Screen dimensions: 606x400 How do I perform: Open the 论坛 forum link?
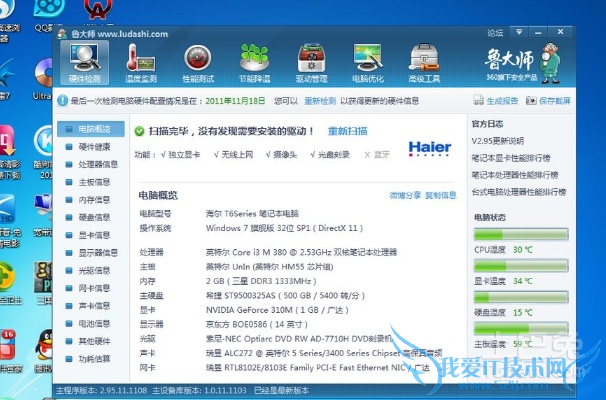coord(495,33)
